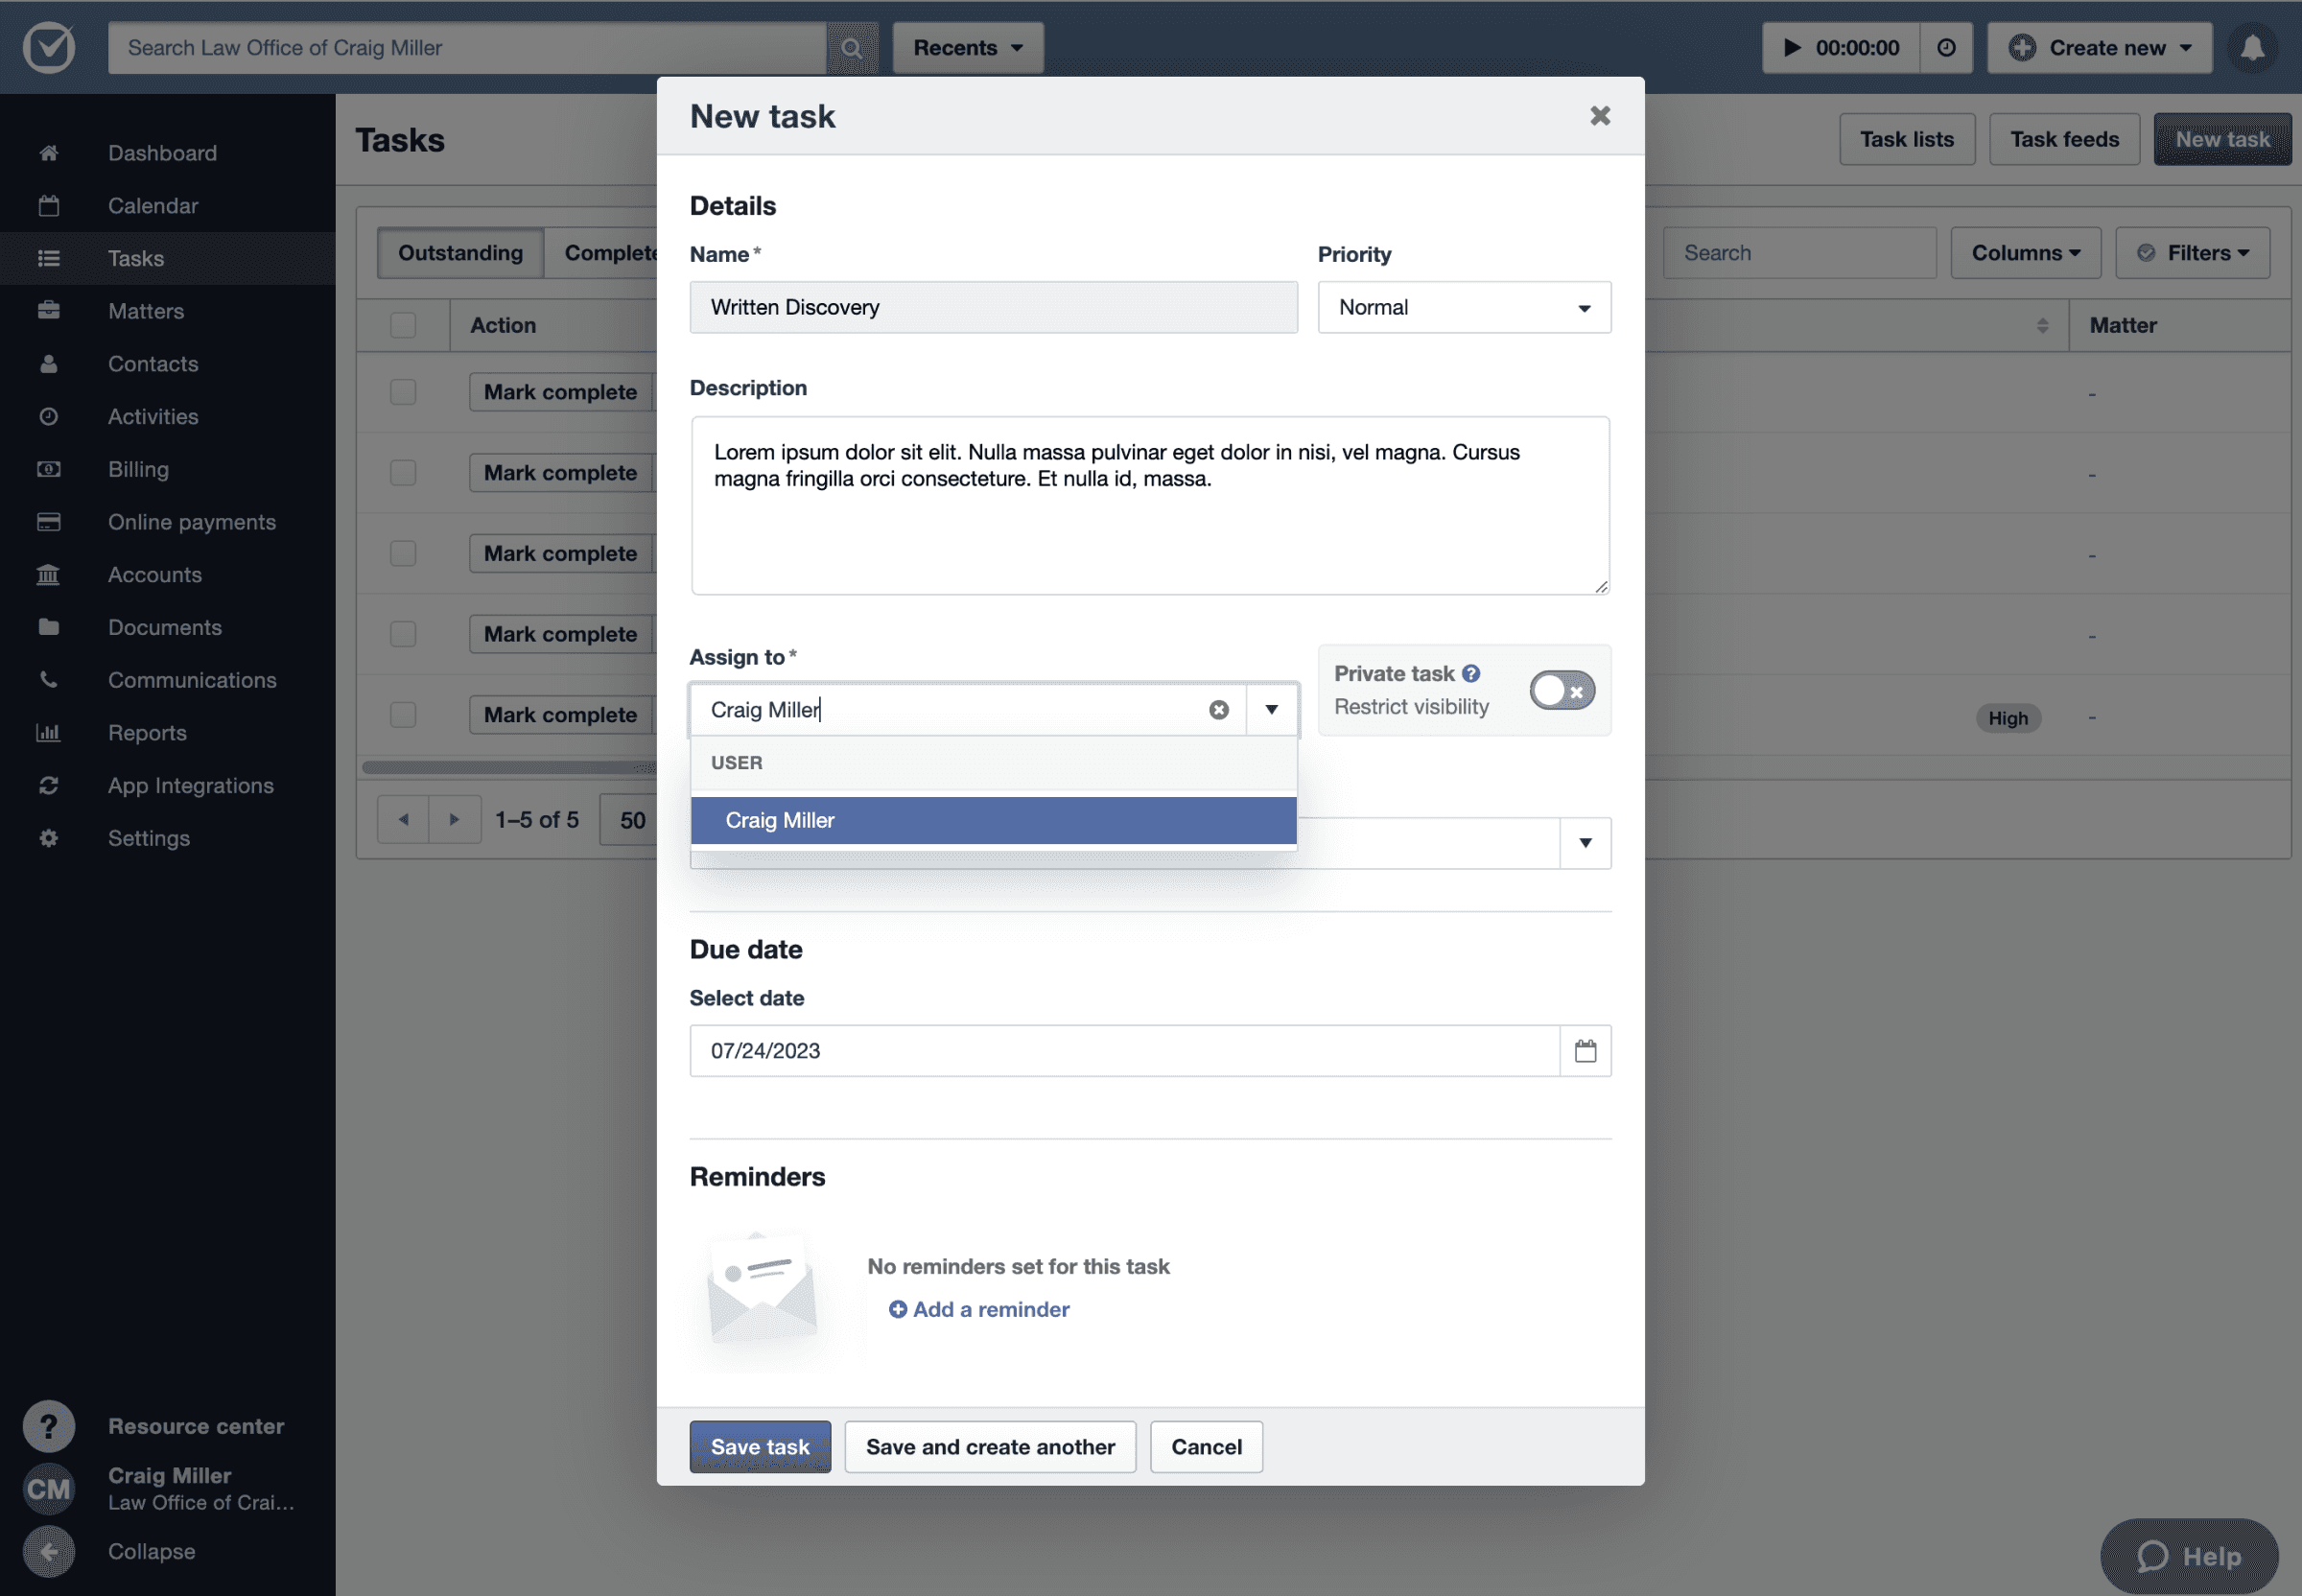2302x1596 pixels.
Task: Expand the Assign to dropdown arrow
Action: [1271, 710]
